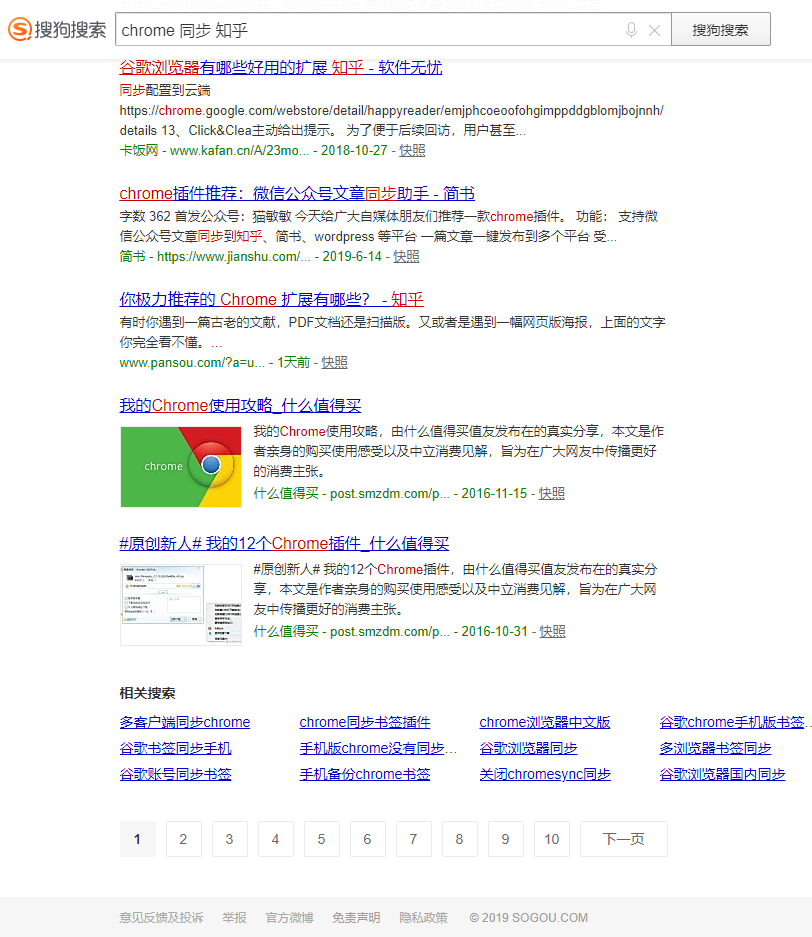This screenshot has height=937, width=812.
Task: Select current page 1 in pagination
Action: tap(137, 839)
